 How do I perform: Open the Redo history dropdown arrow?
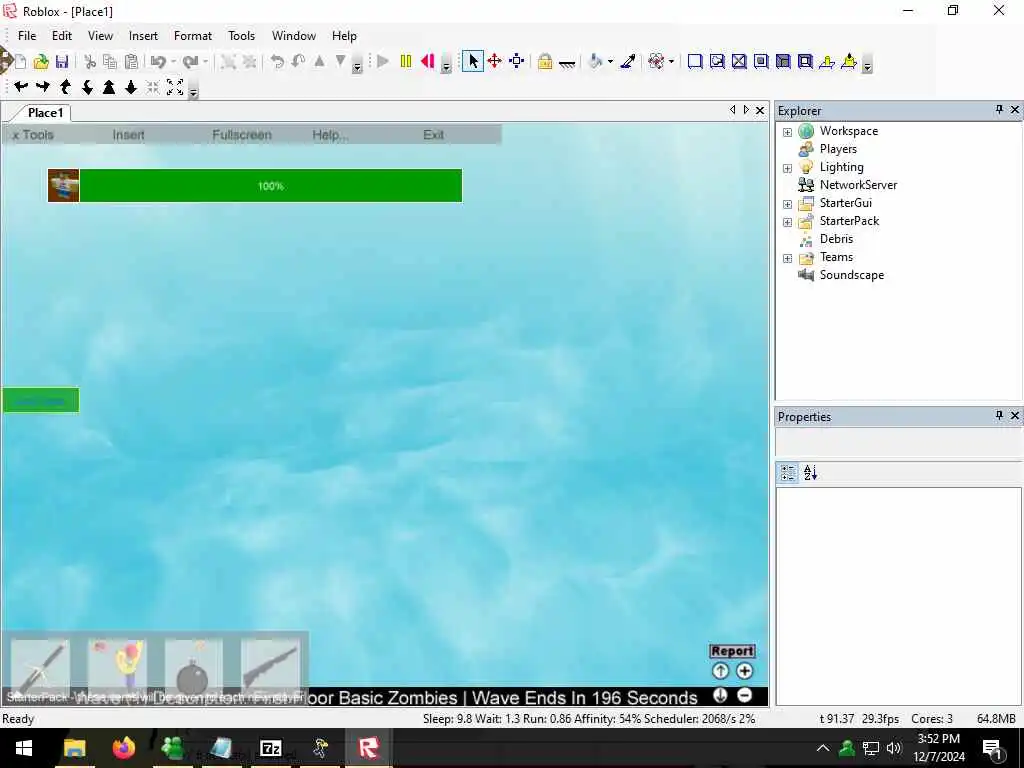[205, 61]
